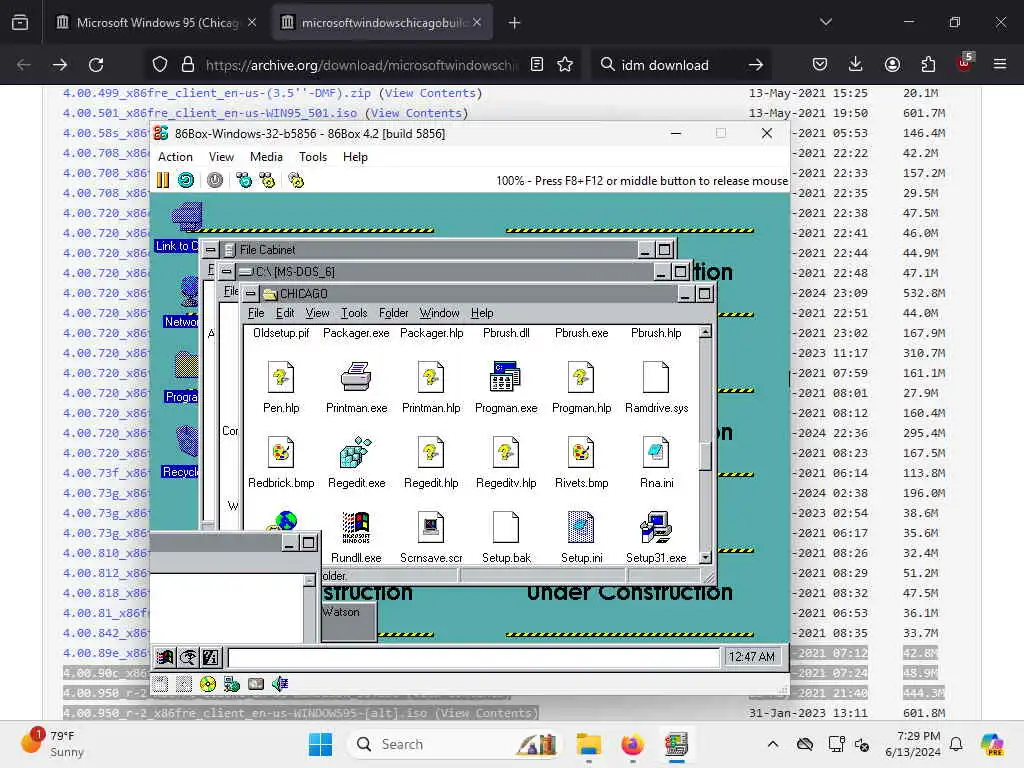Open Firefox downloads panel

[856, 64]
